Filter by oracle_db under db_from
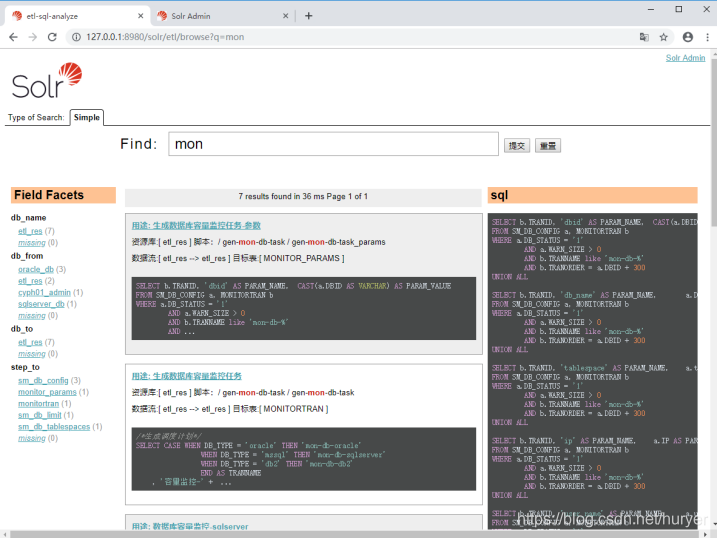The width and height of the screenshot is (718, 538). (x=36, y=269)
